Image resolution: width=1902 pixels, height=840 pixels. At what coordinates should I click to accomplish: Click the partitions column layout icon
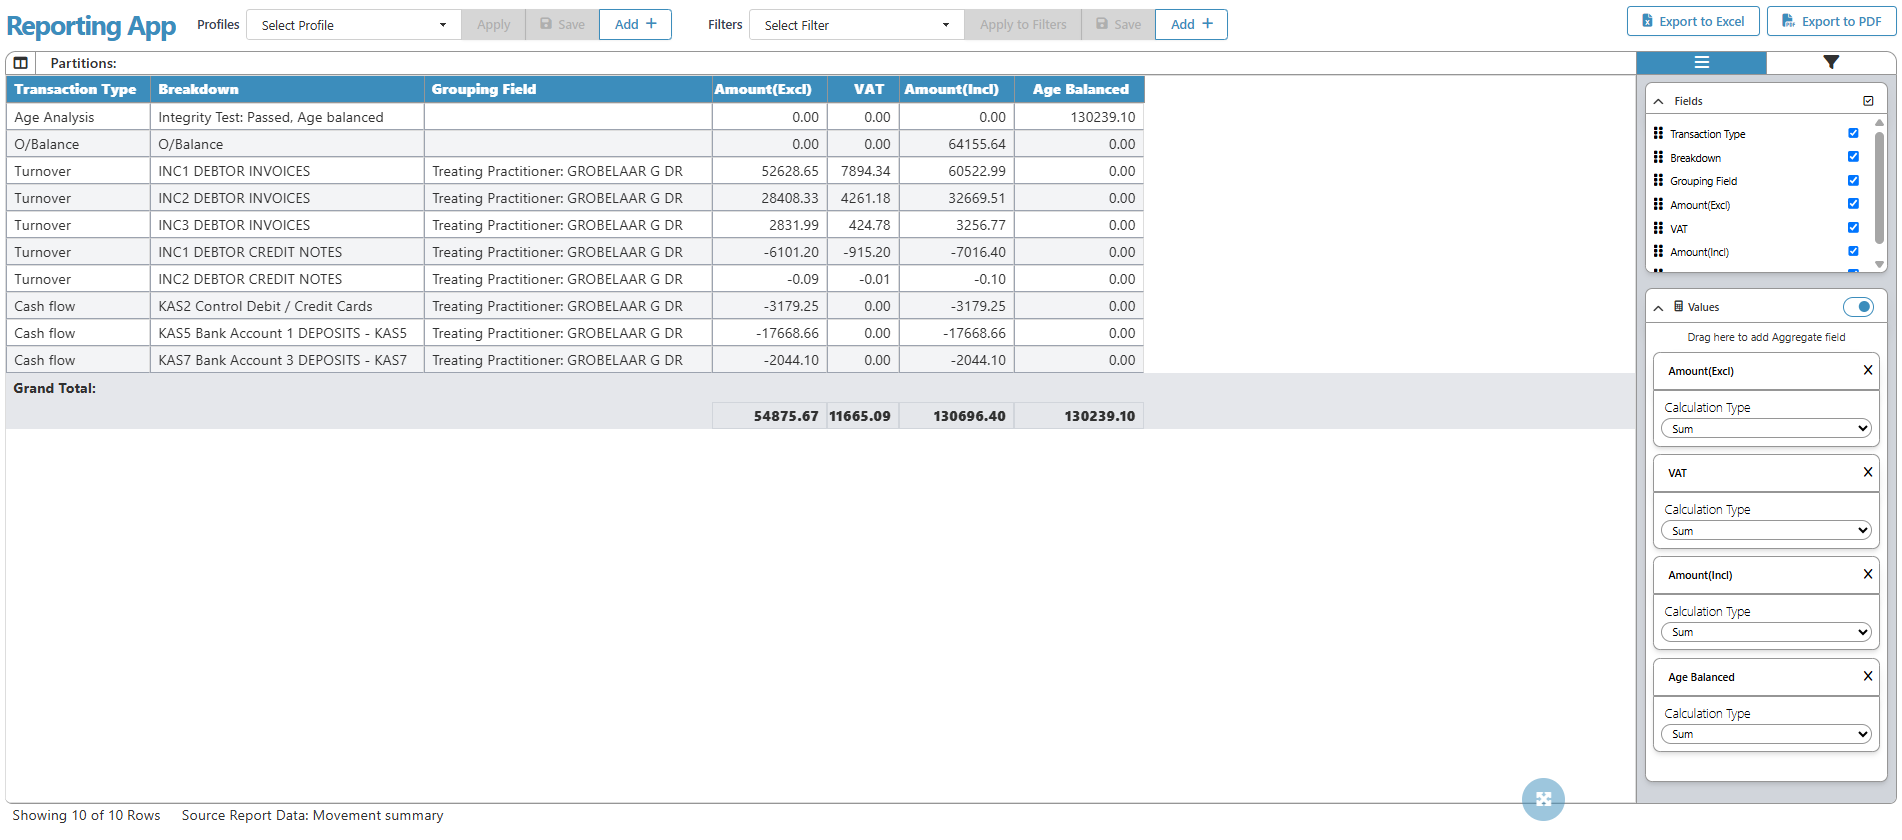[21, 63]
